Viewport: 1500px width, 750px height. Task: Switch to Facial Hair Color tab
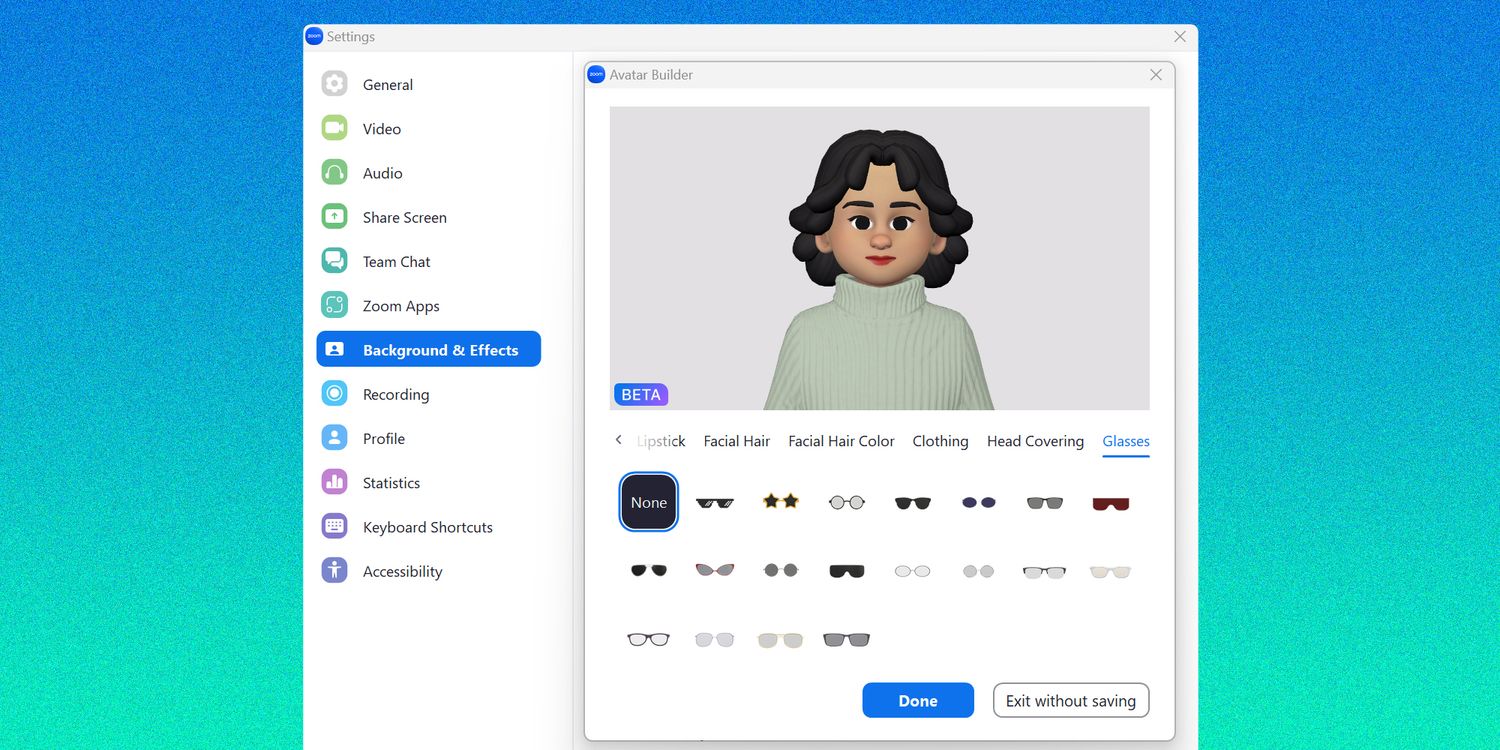coord(841,441)
